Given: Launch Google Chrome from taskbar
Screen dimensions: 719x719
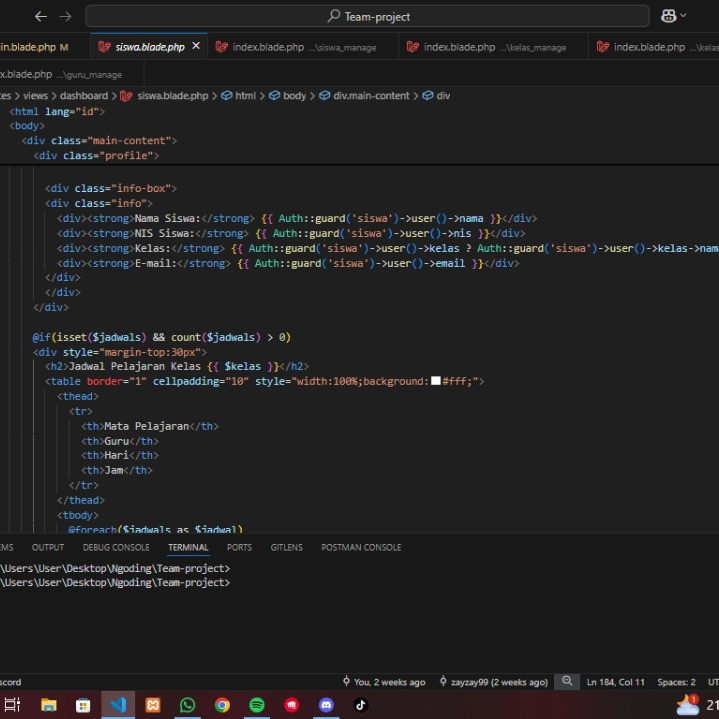Looking at the screenshot, I should [222, 705].
